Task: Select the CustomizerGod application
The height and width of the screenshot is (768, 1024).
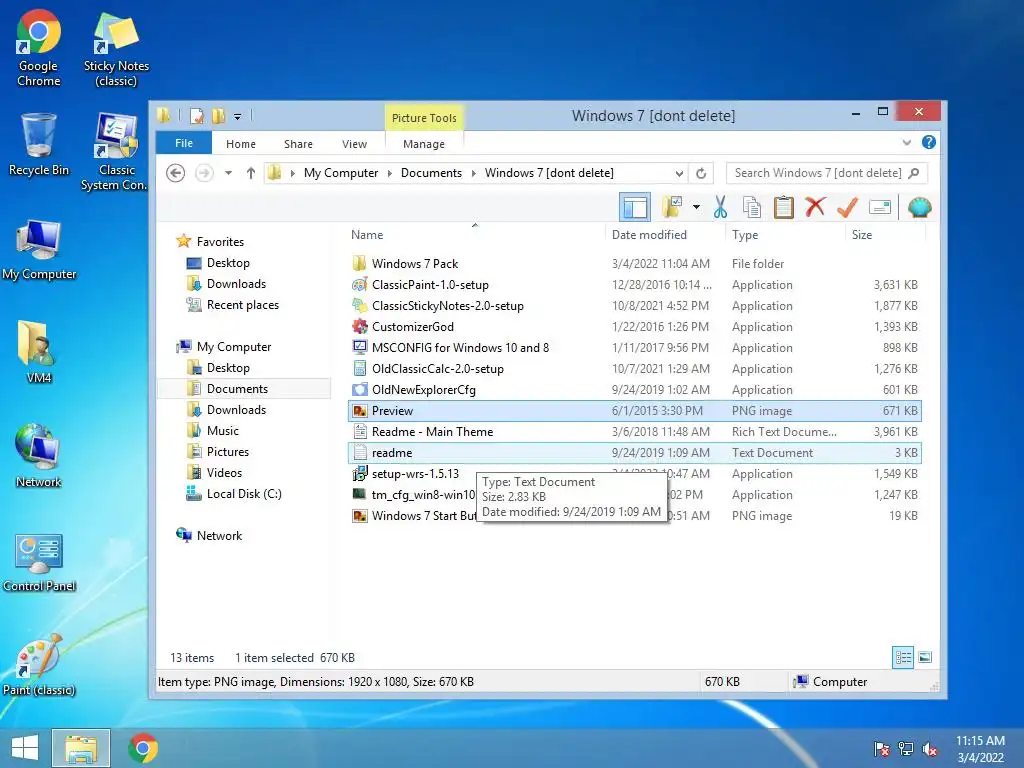Action: [635, 327]
